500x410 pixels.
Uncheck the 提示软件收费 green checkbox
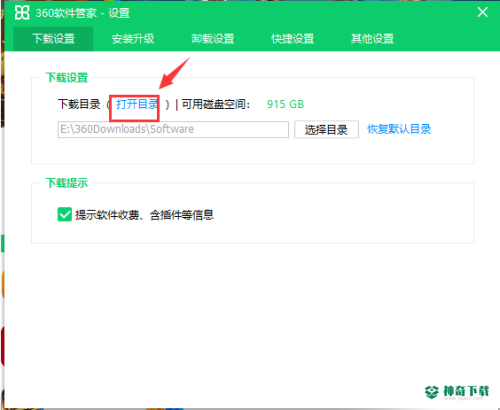point(65,214)
